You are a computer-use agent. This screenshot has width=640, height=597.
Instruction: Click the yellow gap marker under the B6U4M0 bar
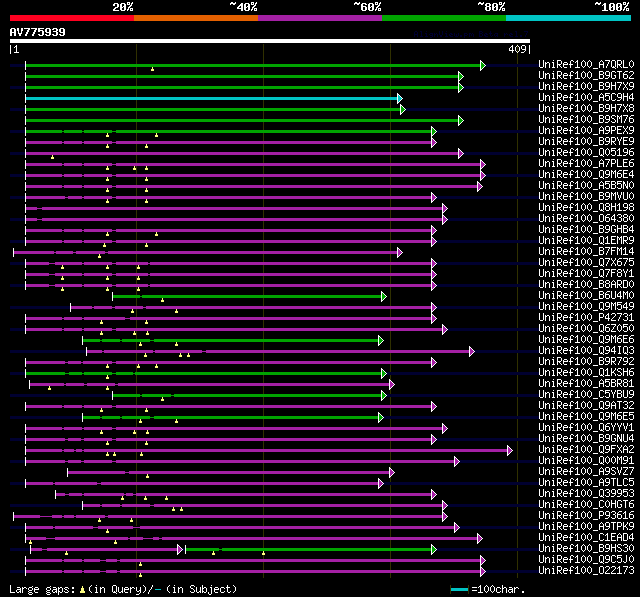(162, 301)
